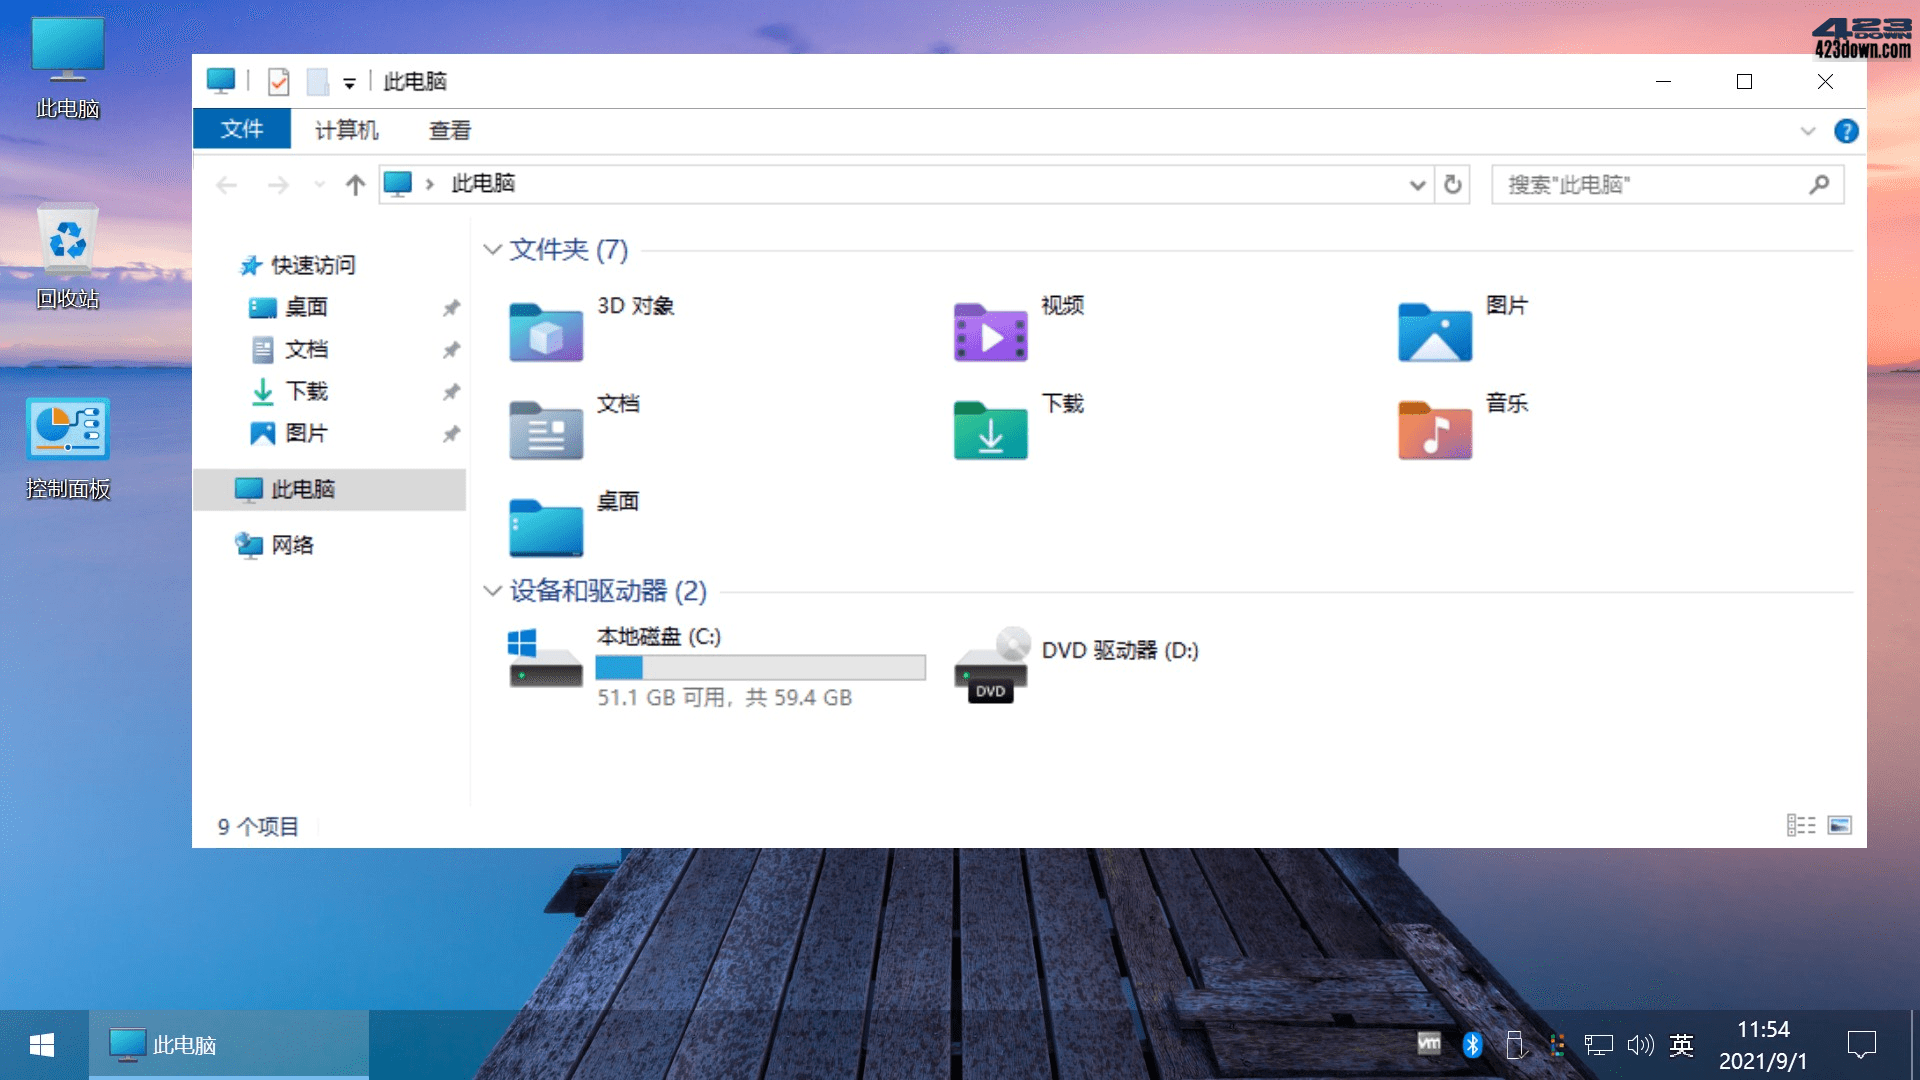Select 网络 in the sidebar
Image resolution: width=1920 pixels, height=1080 pixels.
[295, 545]
